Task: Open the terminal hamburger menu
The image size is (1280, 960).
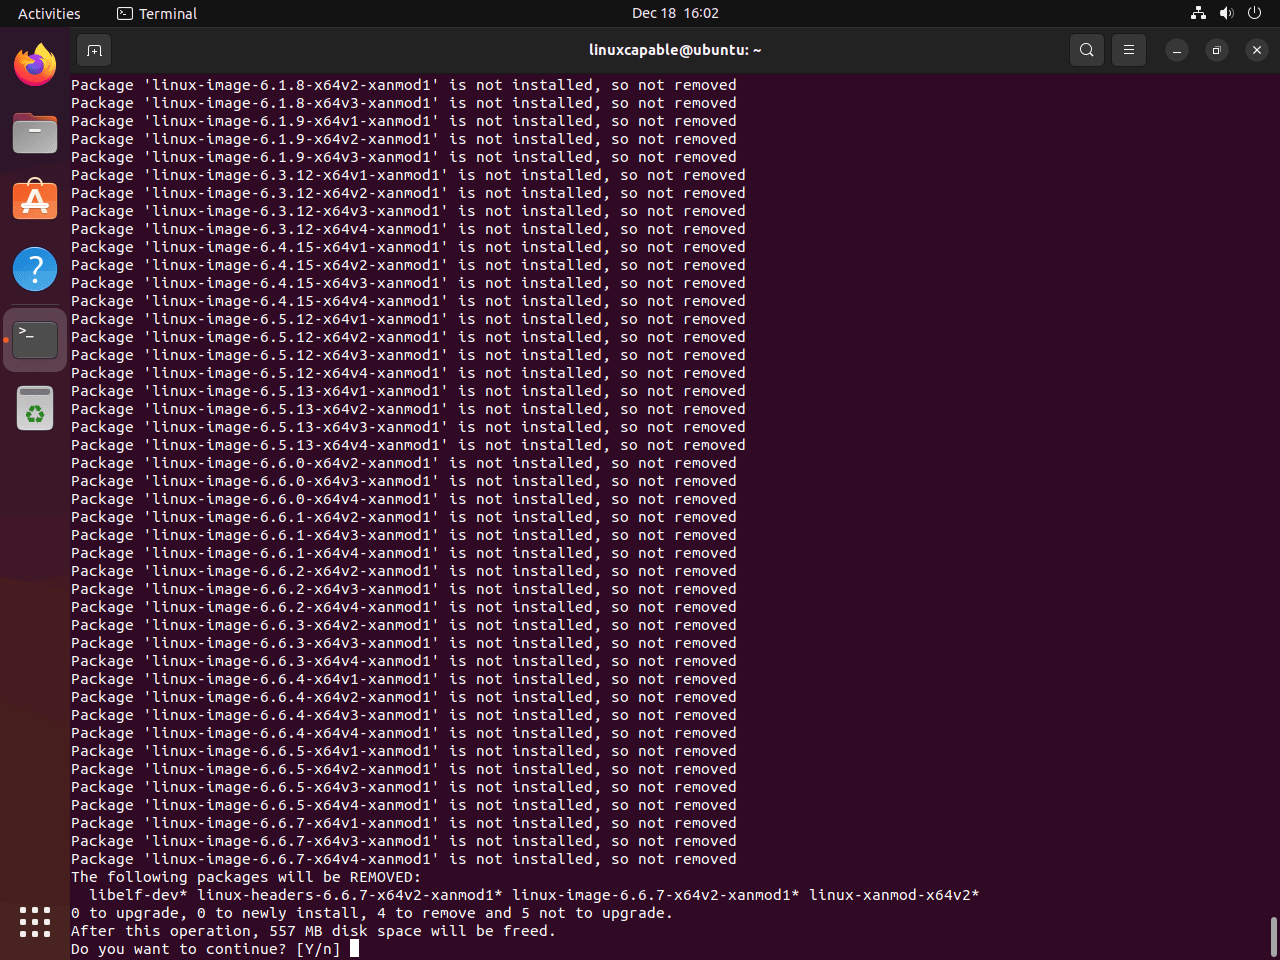Action: coord(1129,50)
